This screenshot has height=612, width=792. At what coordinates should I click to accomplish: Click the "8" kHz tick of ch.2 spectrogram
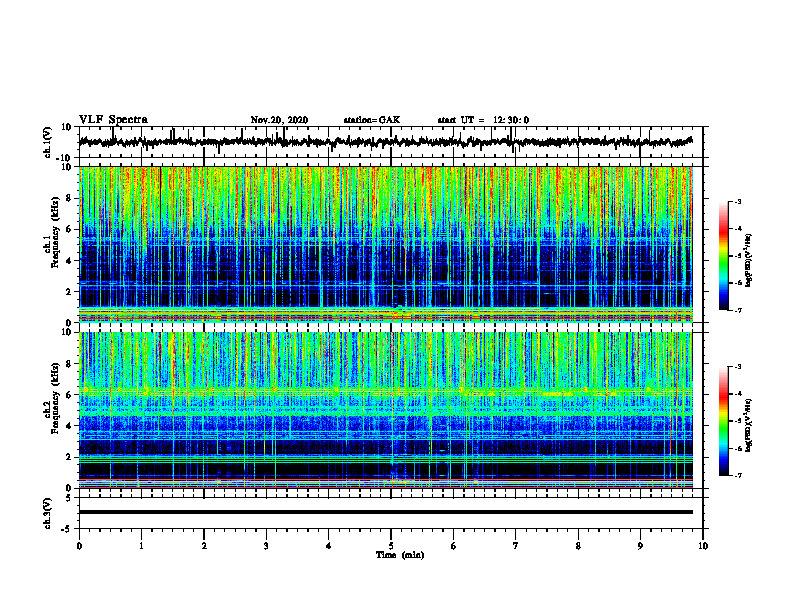69,364
